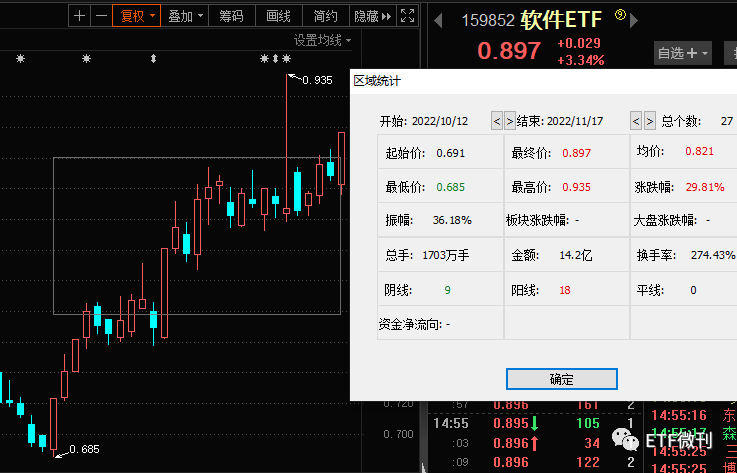
Task: Click 最低价 value 0.685 in dialog
Action: [451, 187]
